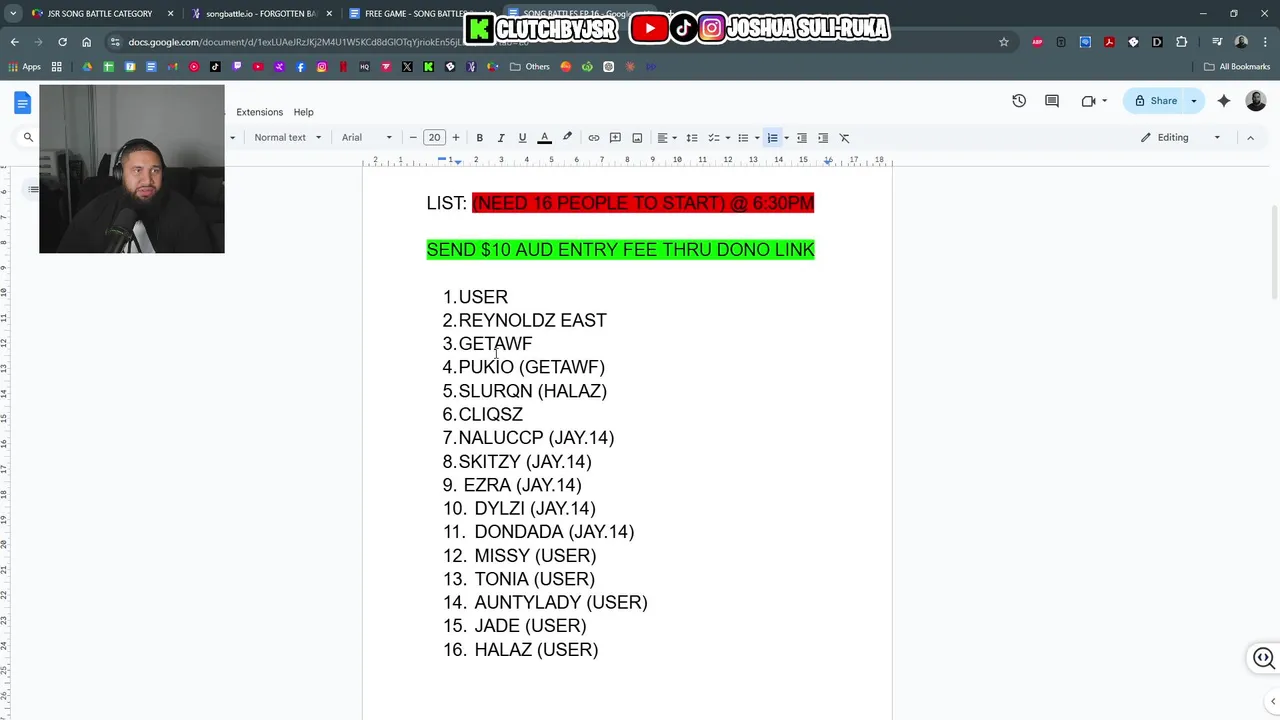Click the add comment icon in toolbar
The width and height of the screenshot is (1280, 720).
coord(615,138)
